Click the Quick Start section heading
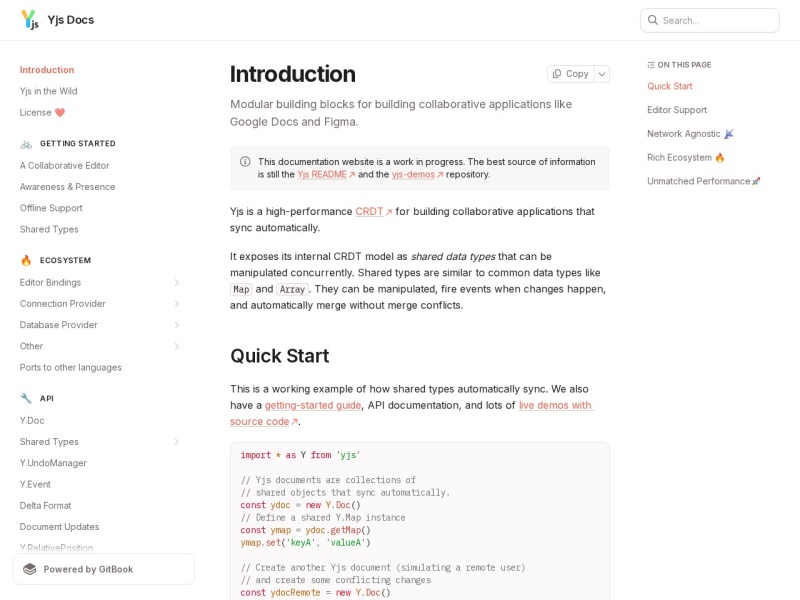 point(280,356)
